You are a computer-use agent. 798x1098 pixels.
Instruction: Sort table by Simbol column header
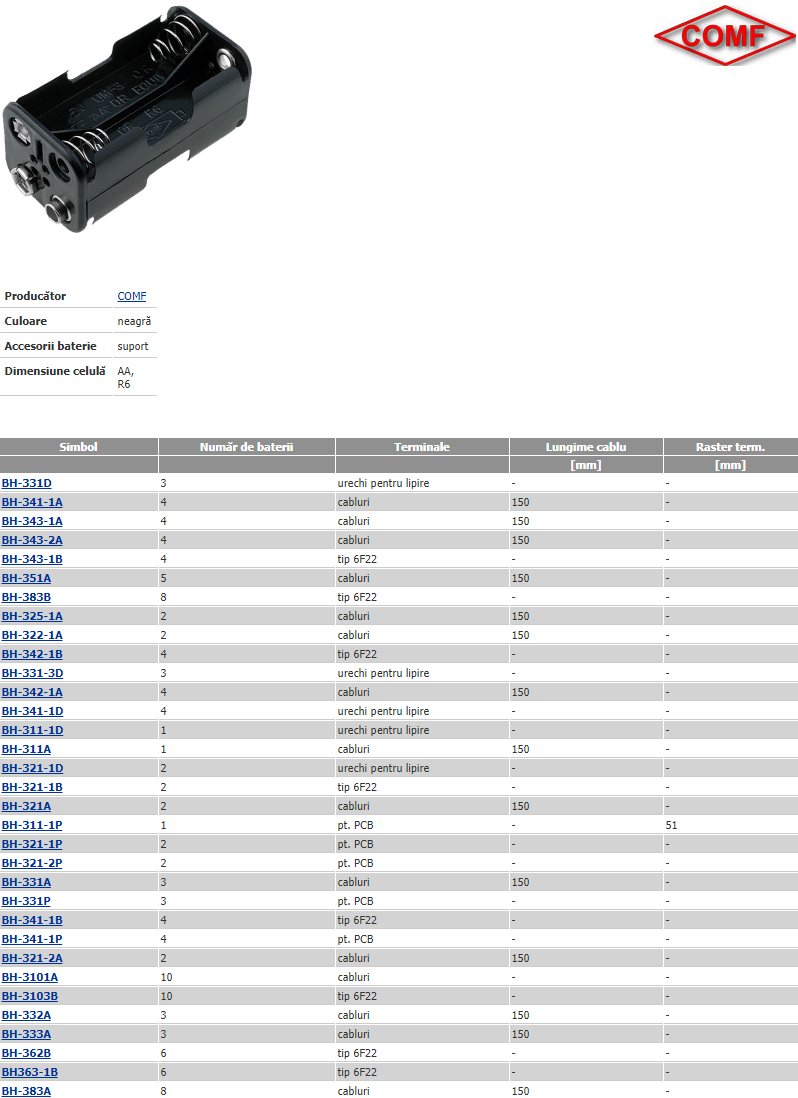pos(78,447)
